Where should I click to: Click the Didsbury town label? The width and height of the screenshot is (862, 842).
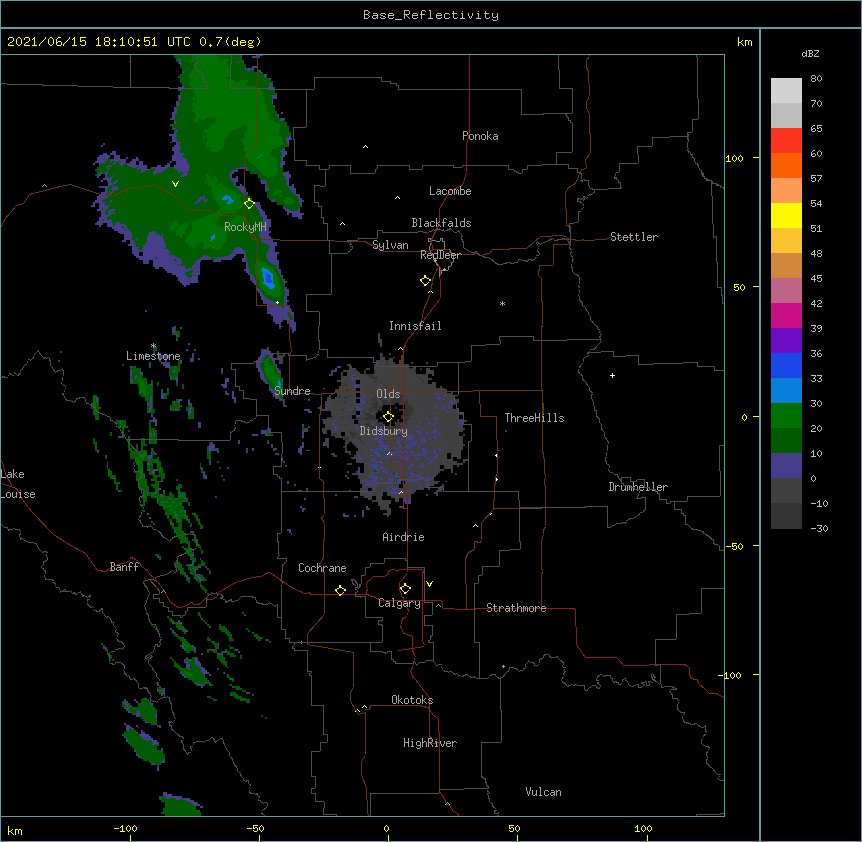point(384,431)
